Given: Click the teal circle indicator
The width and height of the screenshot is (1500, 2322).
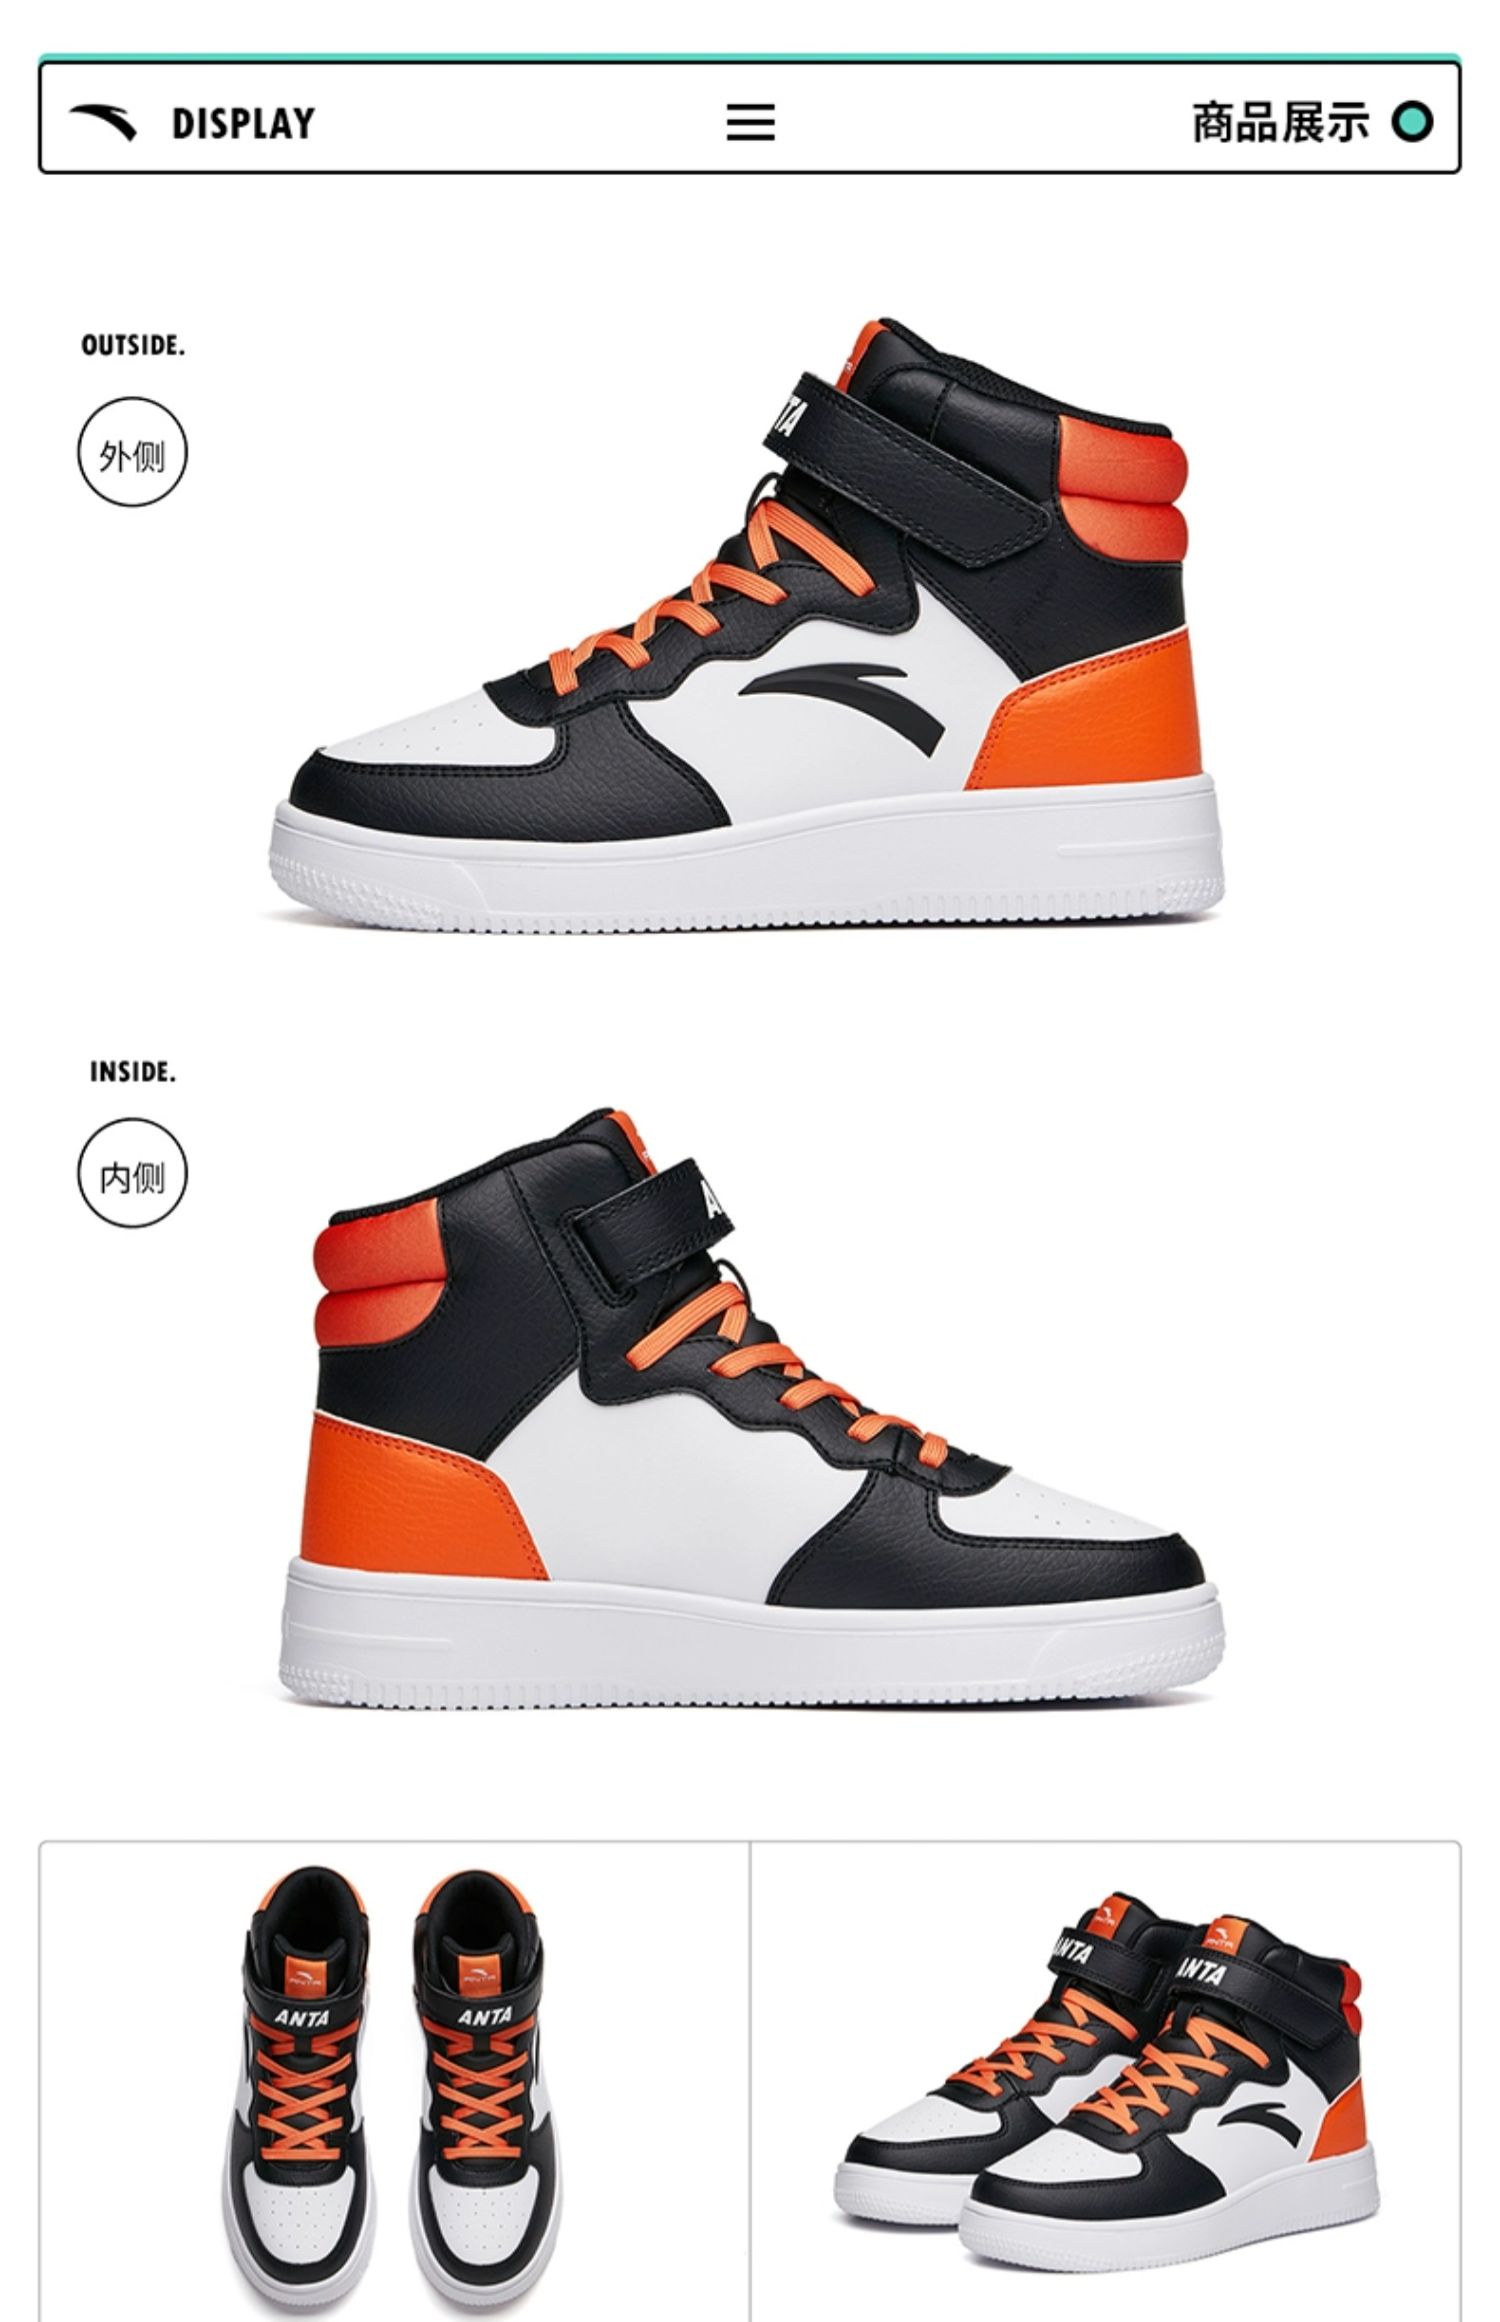Looking at the screenshot, I should pyautogui.click(x=1412, y=123).
